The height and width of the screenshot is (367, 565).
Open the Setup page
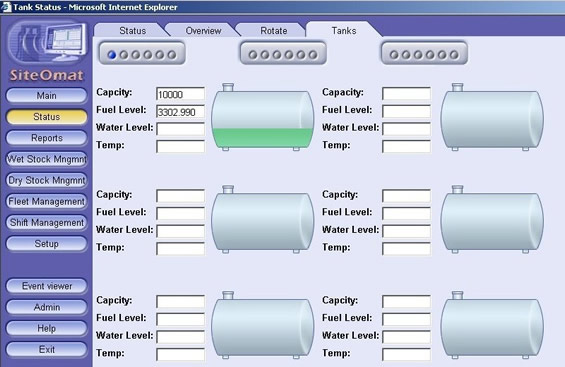point(46,244)
